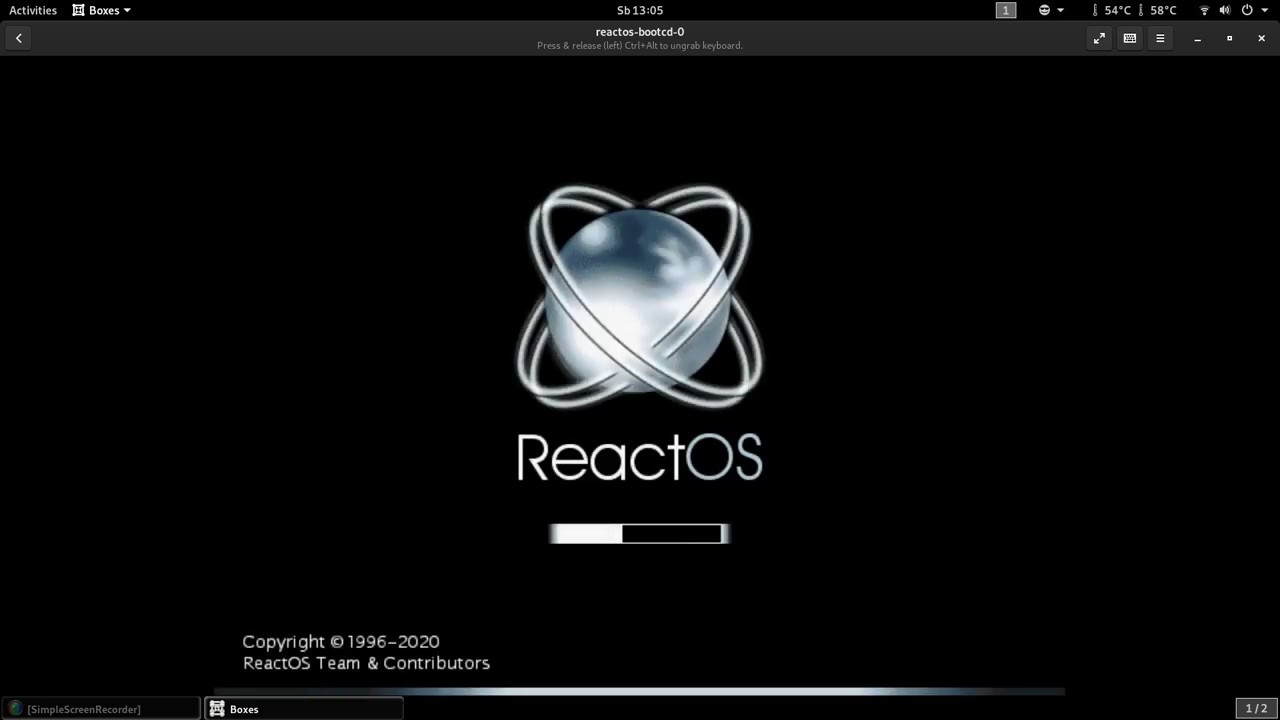Open the keyboard shortcuts button
The width and height of the screenshot is (1280, 720).
[1130, 38]
